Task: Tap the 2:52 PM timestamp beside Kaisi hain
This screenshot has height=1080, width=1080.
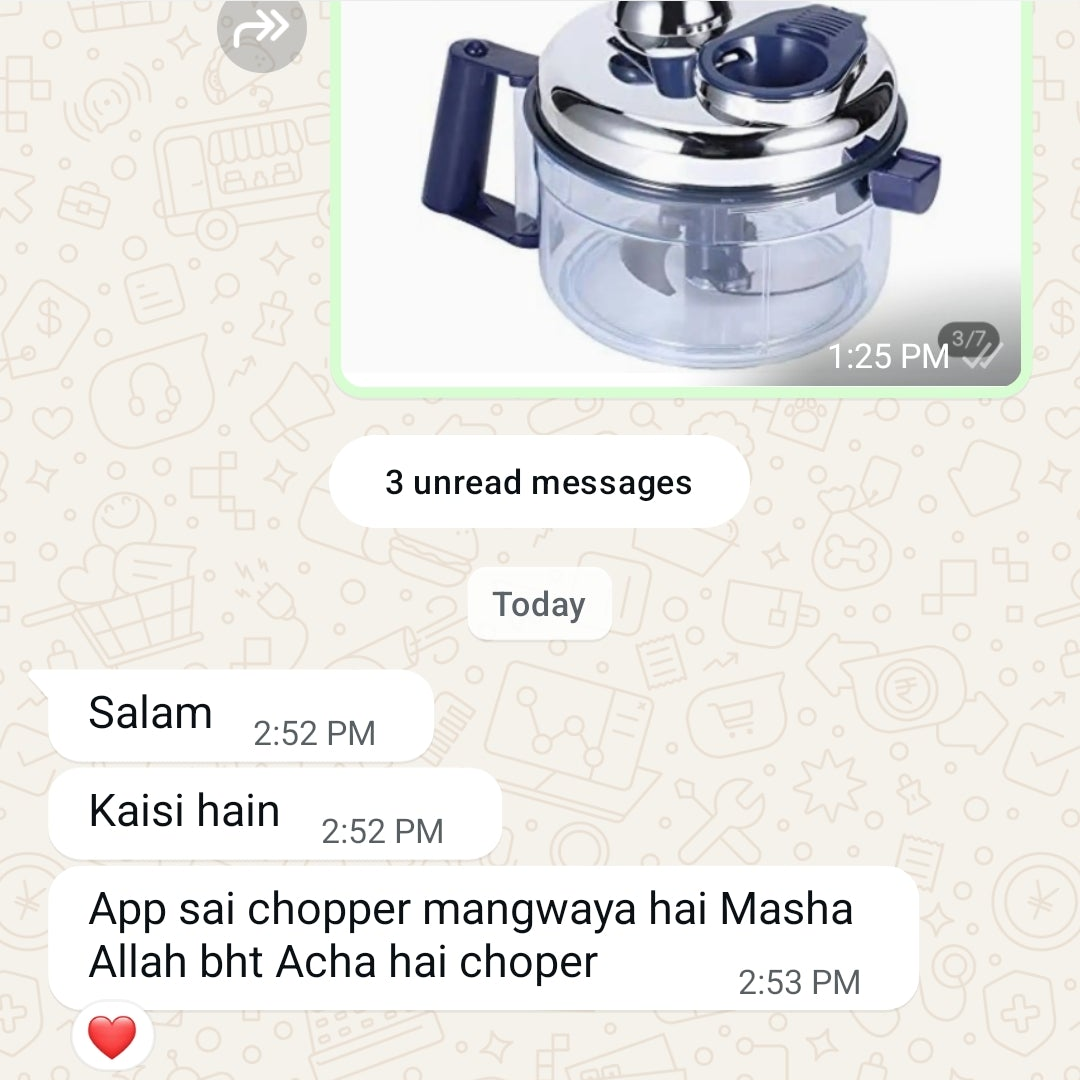Action: click(382, 831)
